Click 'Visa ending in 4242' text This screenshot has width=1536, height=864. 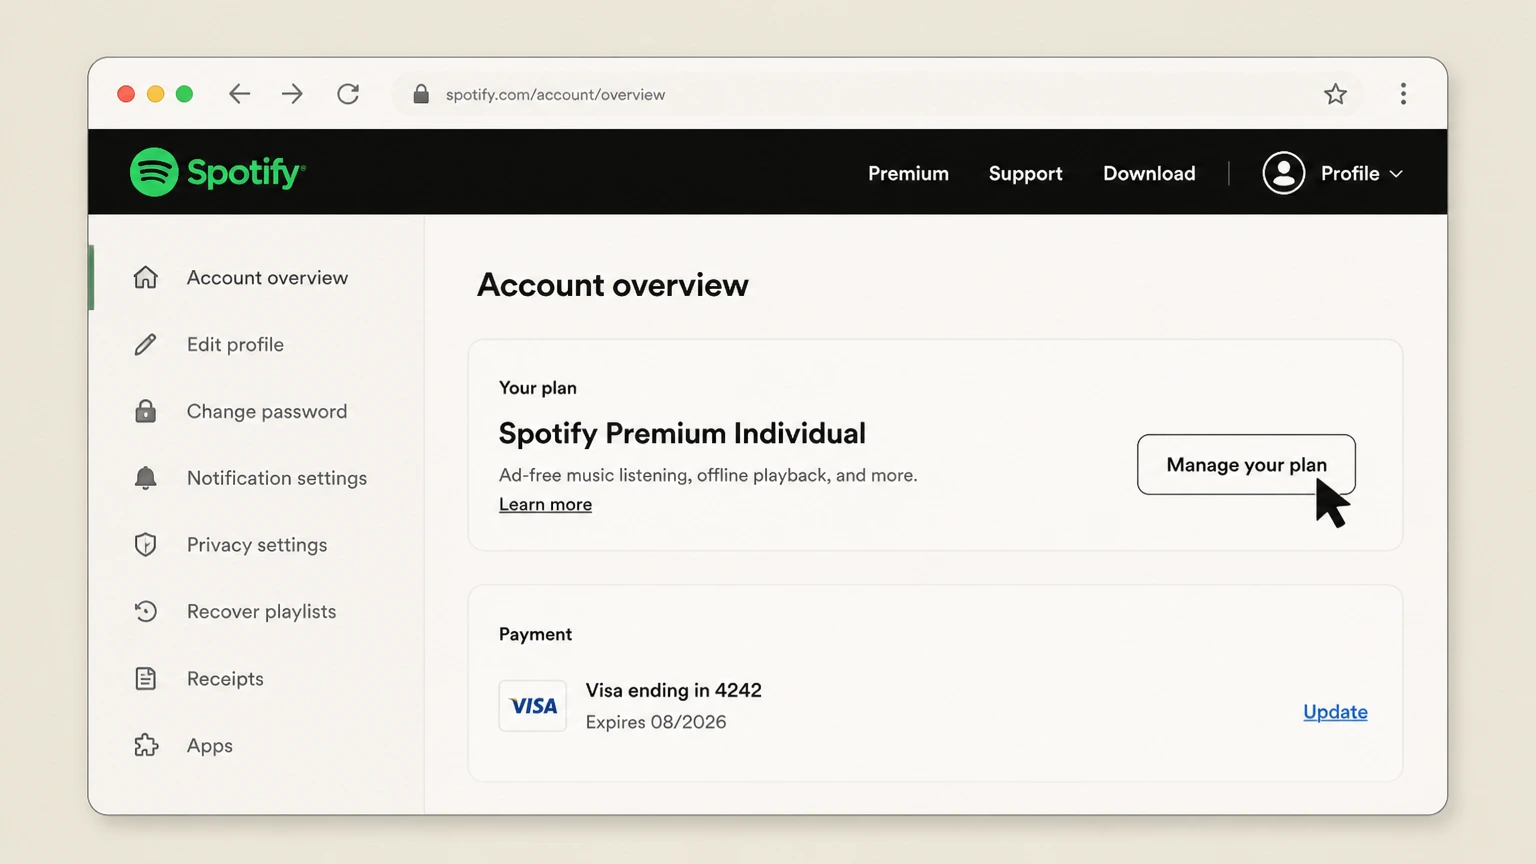(673, 690)
